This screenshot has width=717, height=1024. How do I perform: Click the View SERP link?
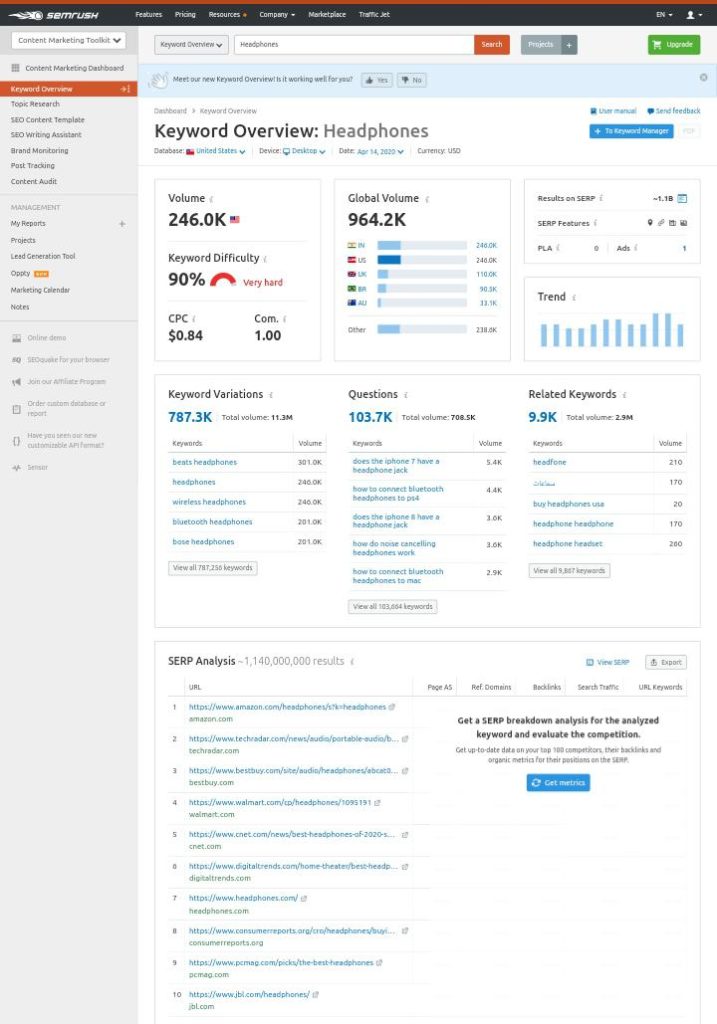[x=607, y=662]
